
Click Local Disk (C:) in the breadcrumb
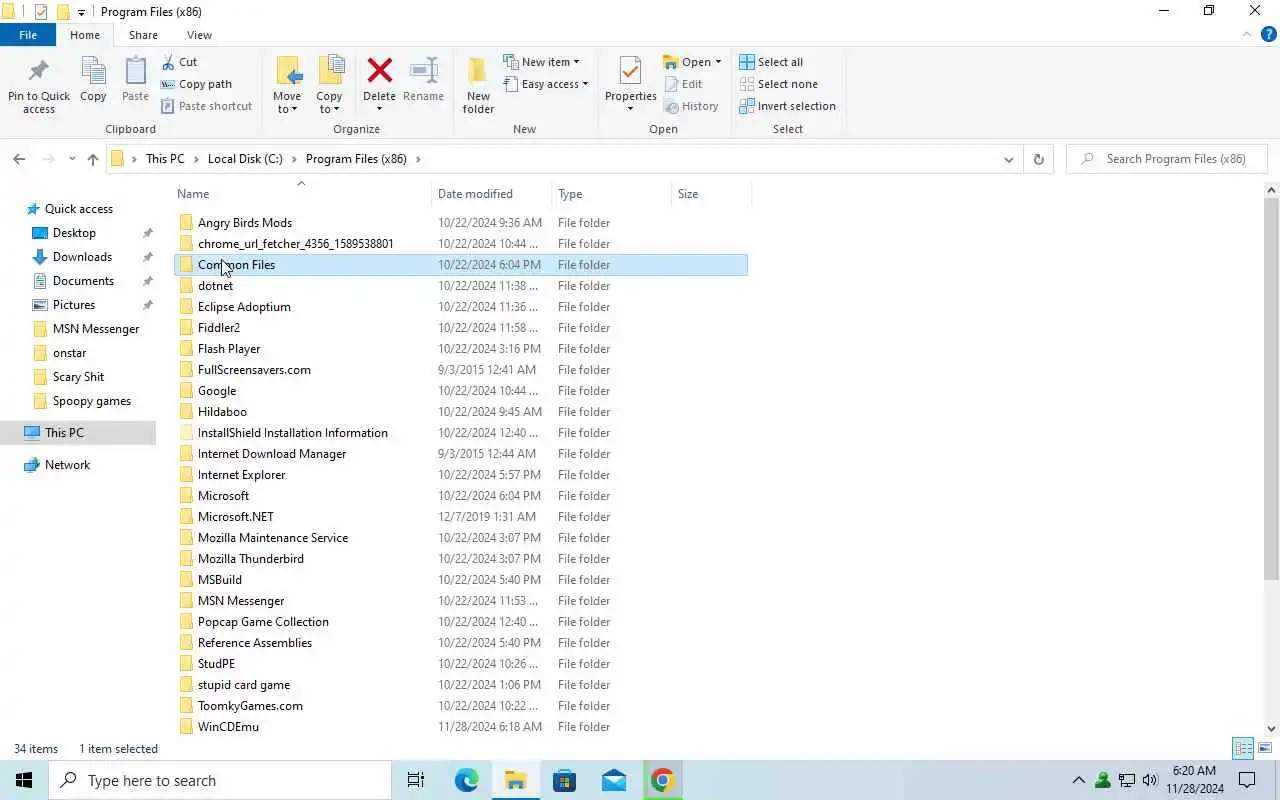tap(245, 159)
